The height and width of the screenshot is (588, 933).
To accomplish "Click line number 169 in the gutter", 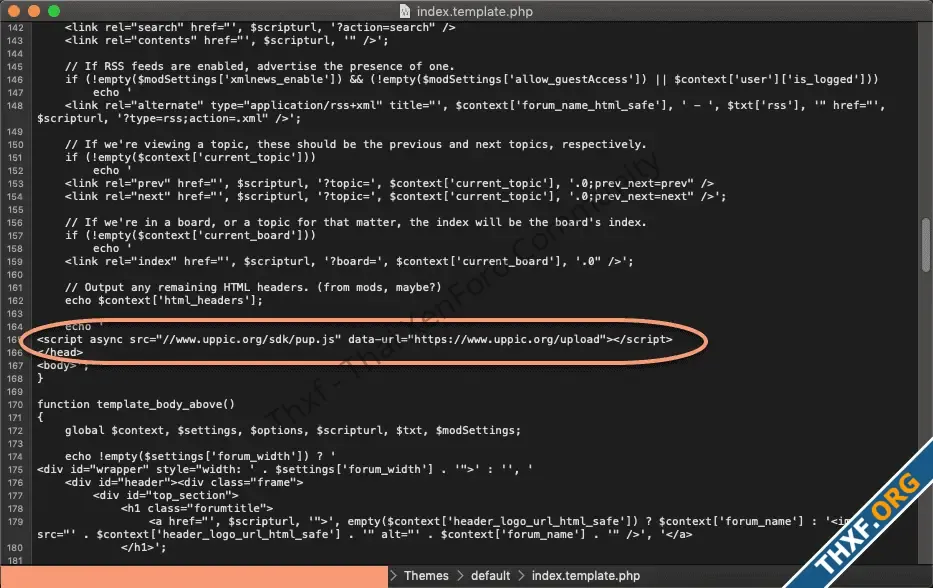I will (15, 392).
